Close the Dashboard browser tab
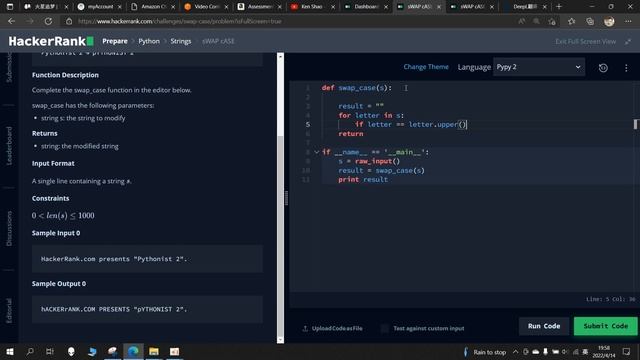 pos(386,7)
